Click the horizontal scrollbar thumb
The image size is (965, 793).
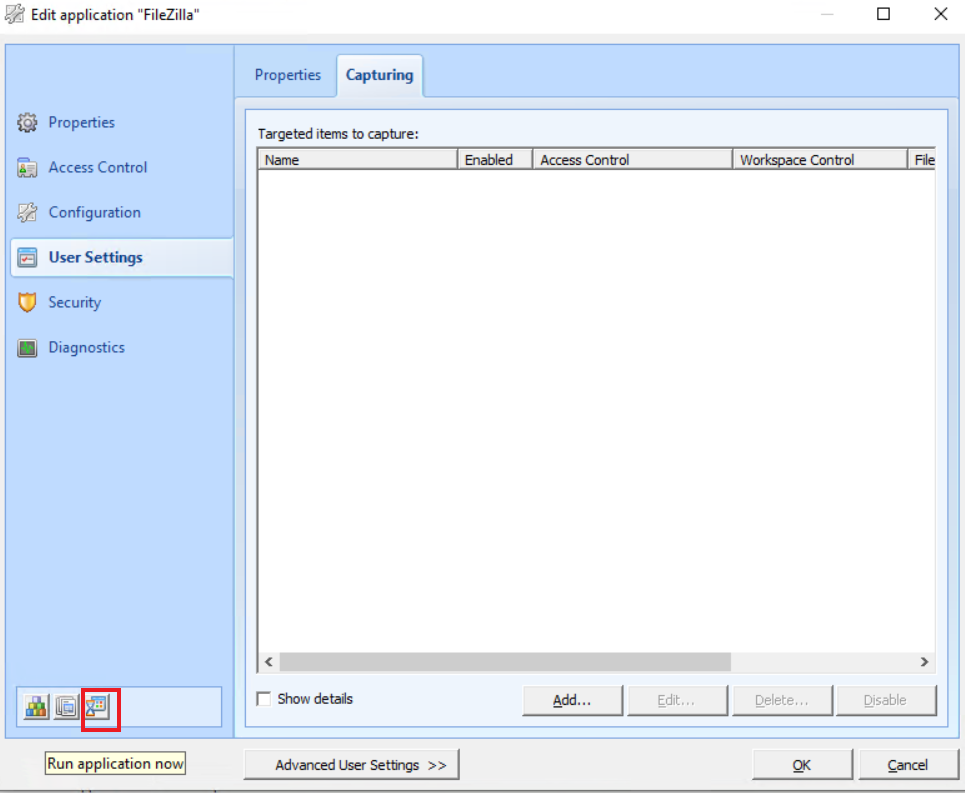[x=505, y=662]
